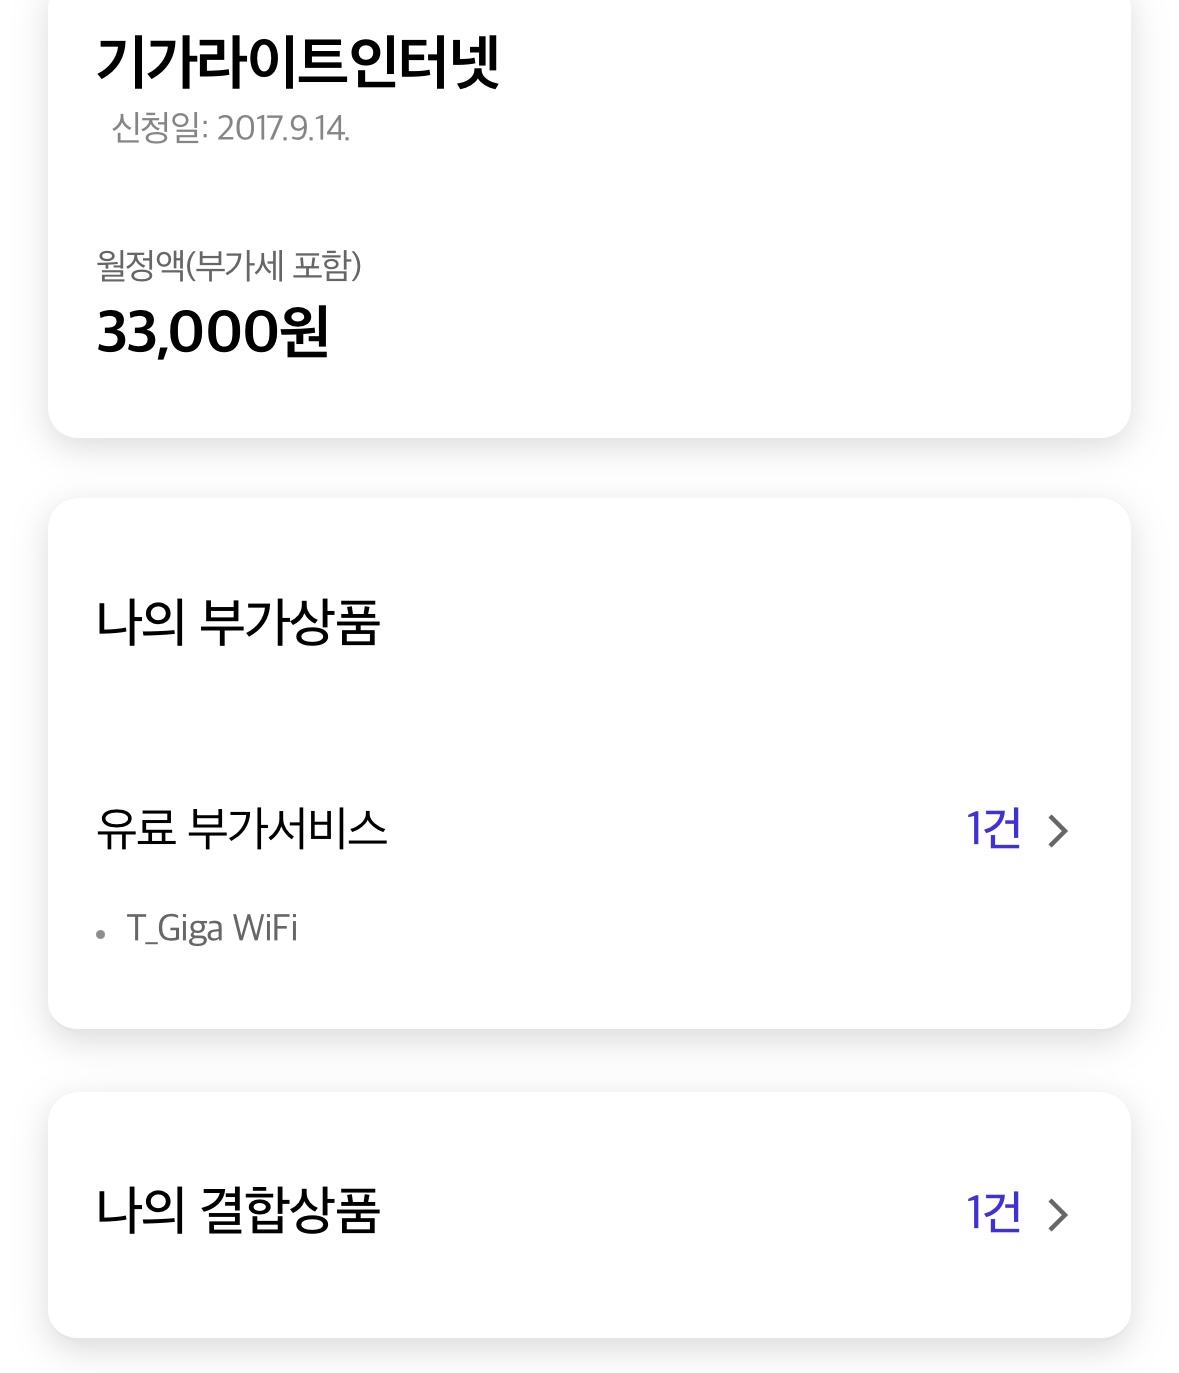Tap the 기가라이트인터넷 product title
This screenshot has height=1373, width=1179.
(298, 62)
